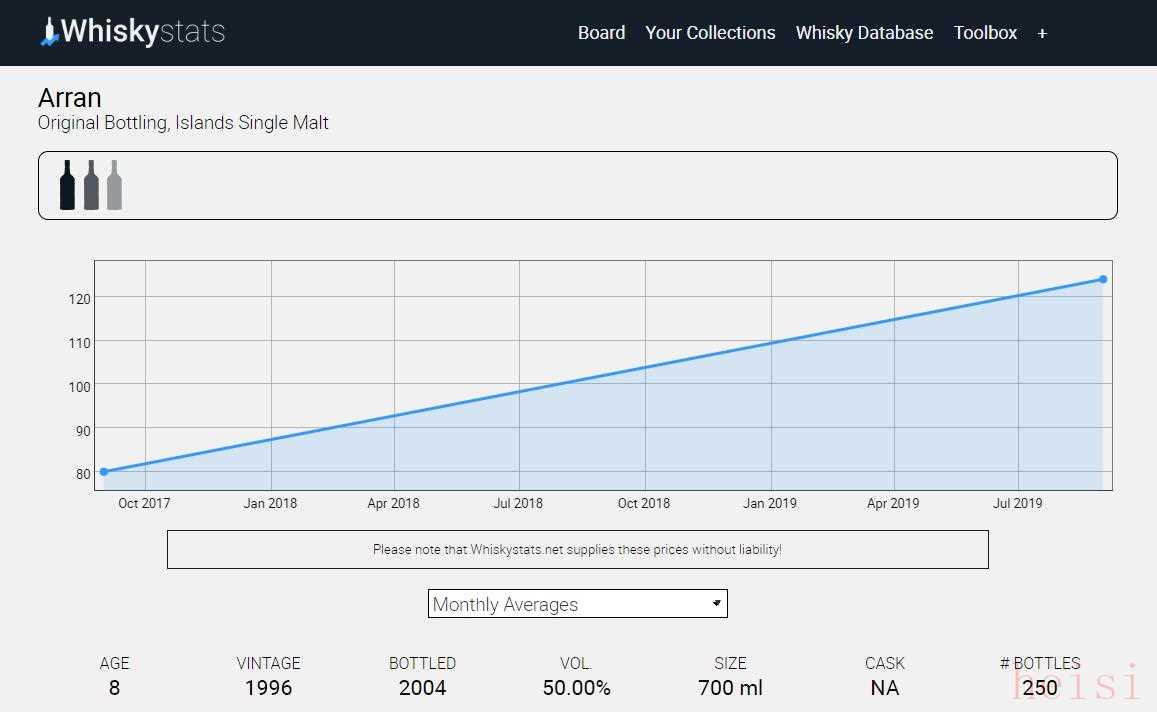Go to Your Collections
Image resolution: width=1157 pixels, height=712 pixels.
pyautogui.click(x=710, y=33)
